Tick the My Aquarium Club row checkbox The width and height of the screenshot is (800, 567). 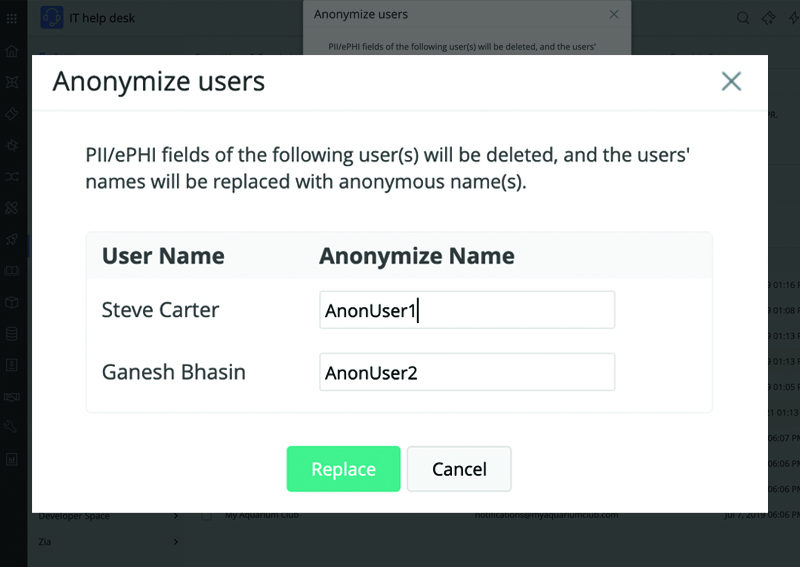[207, 516]
